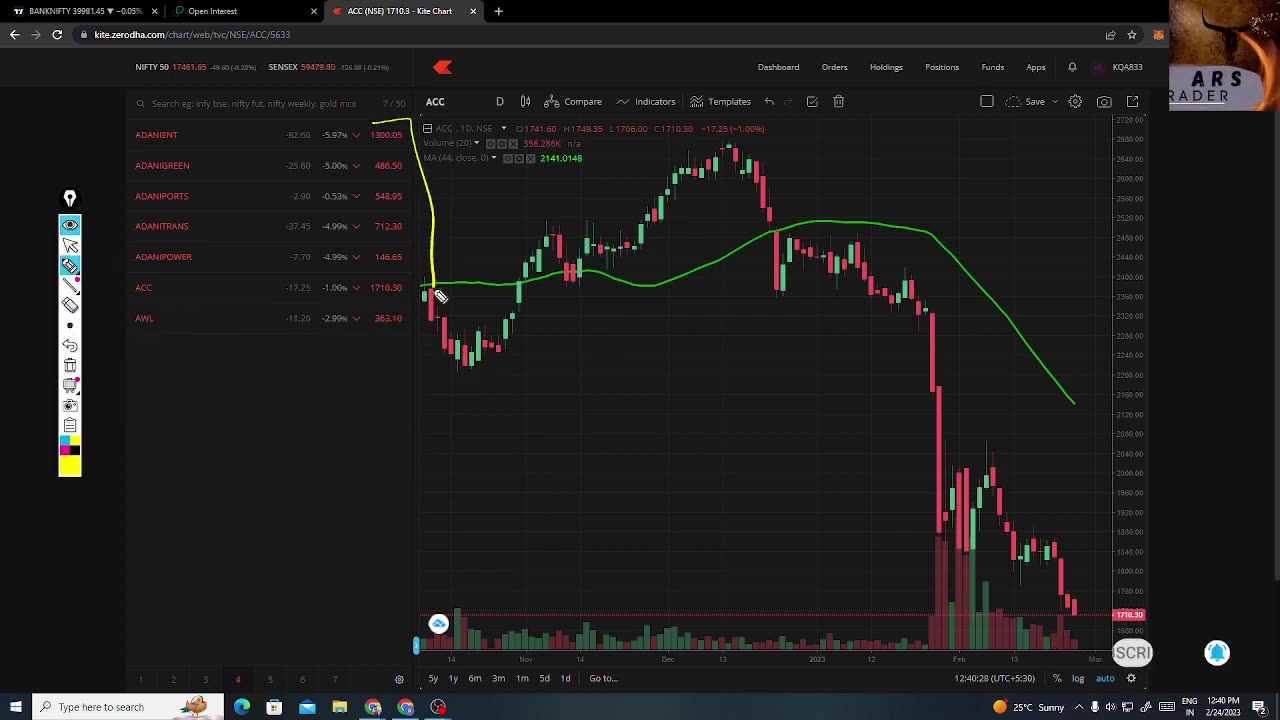Click the chart settings gear icon
Viewport: 1280px width, 720px height.
pos(1075,101)
